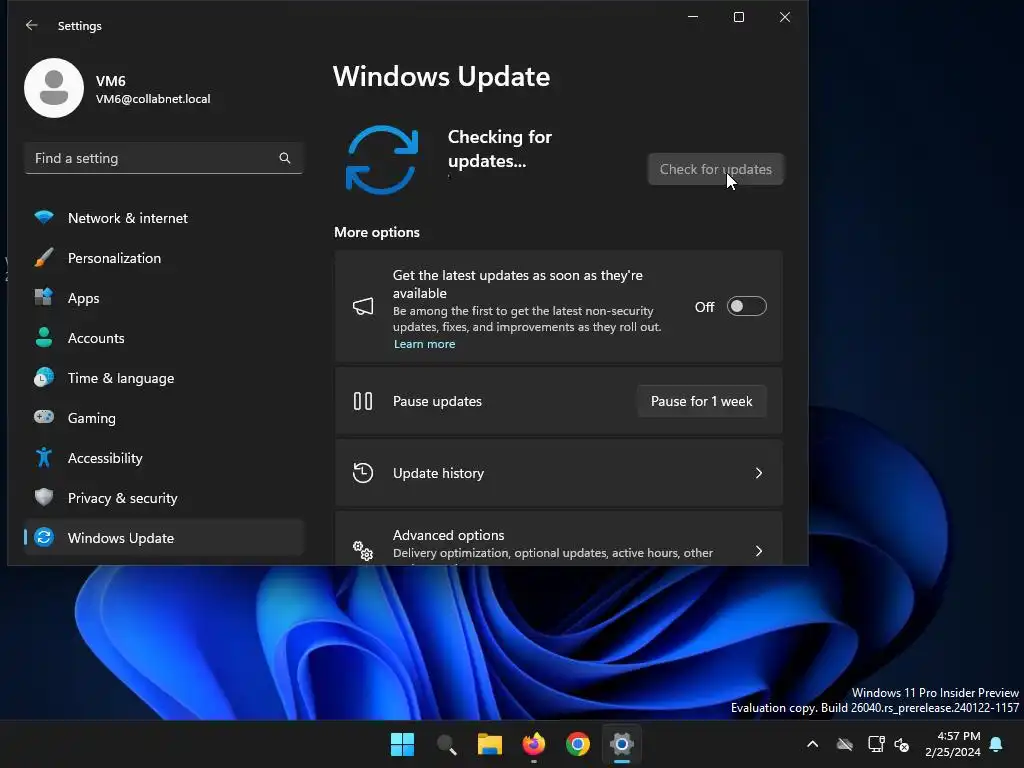Go to the Accounts settings page
Viewport: 1024px width, 768px height.
(x=163, y=338)
